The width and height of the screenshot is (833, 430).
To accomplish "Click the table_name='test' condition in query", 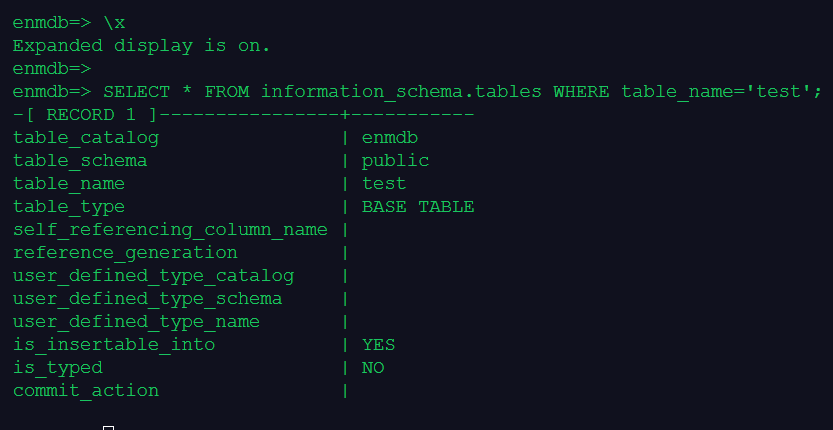I will (x=721, y=91).
